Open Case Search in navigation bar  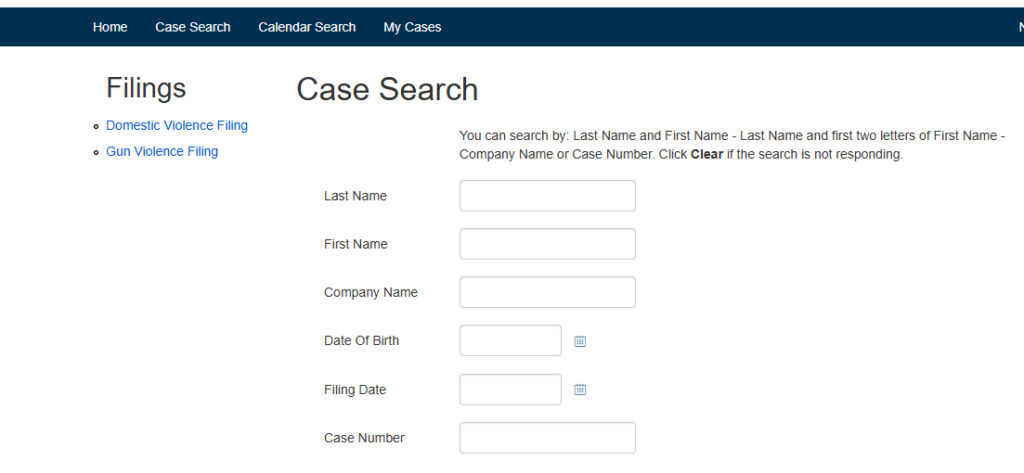click(x=193, y=27)
